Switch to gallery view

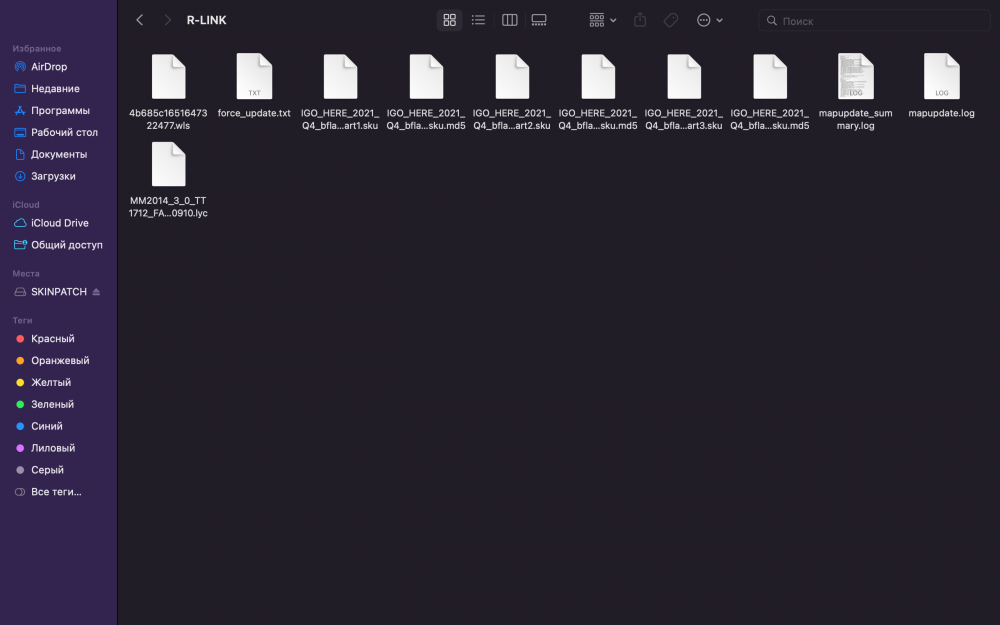coord(539,20)
